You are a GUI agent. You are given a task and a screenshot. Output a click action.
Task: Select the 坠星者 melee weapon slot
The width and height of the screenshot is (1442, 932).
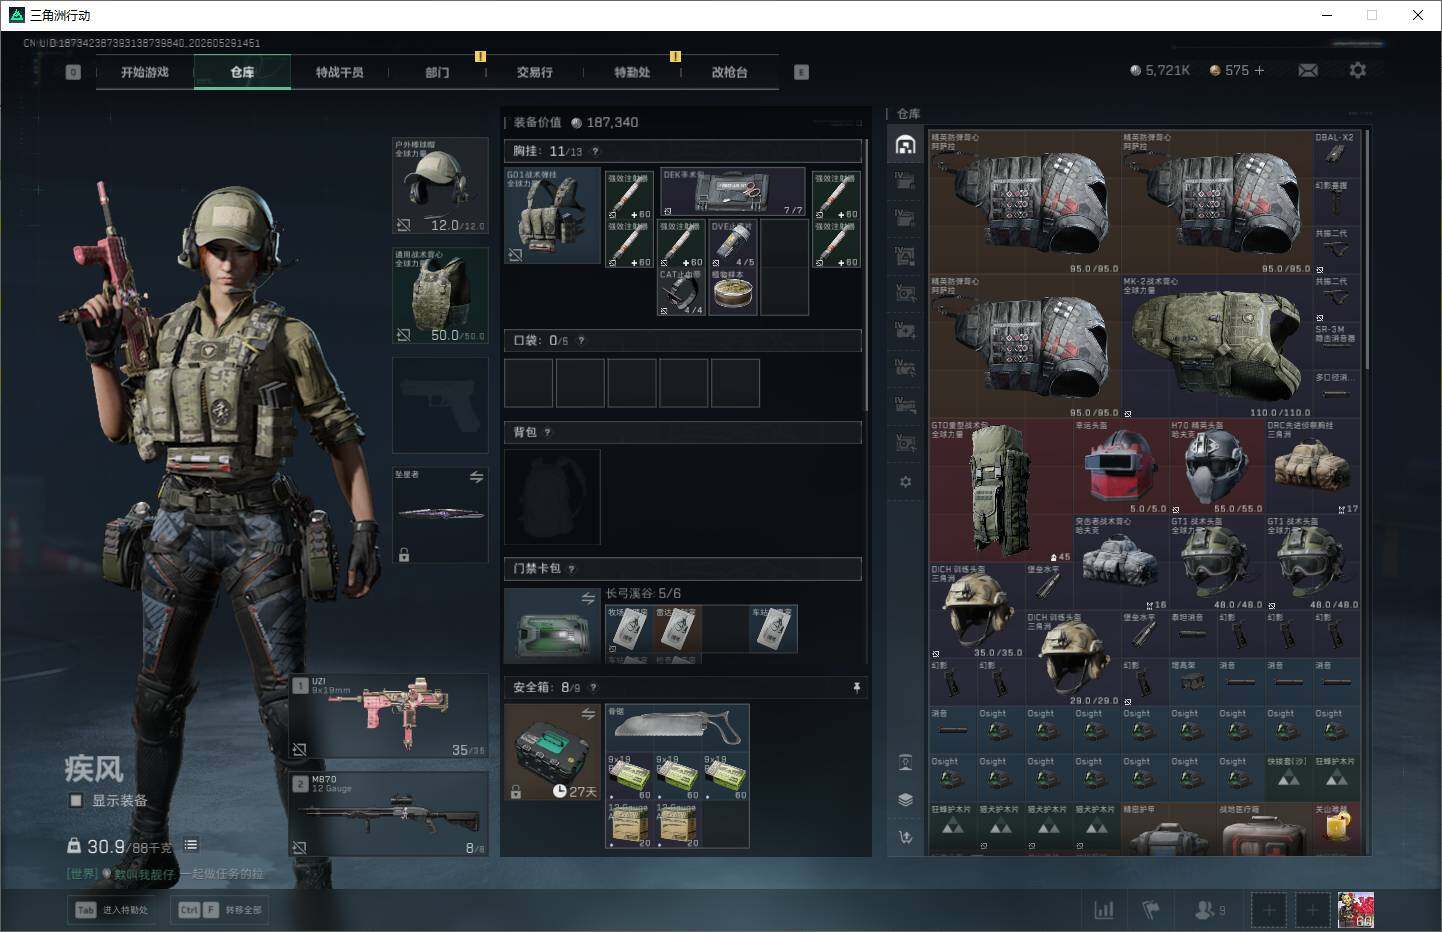440,514
